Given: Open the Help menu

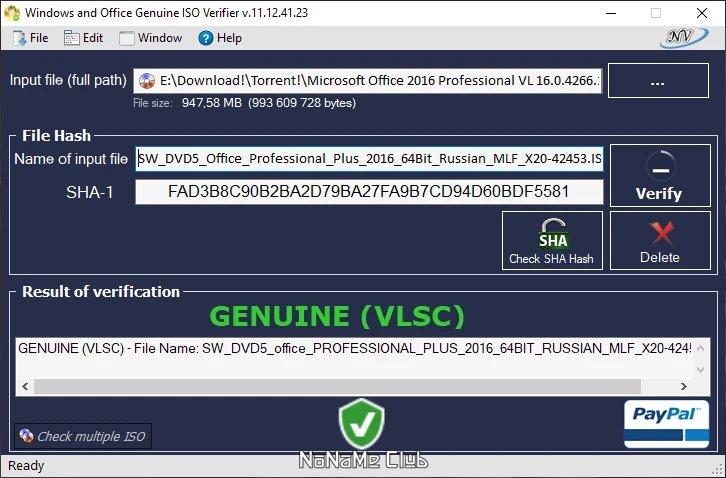Looking at the screenshot, I should pos(220,38).
